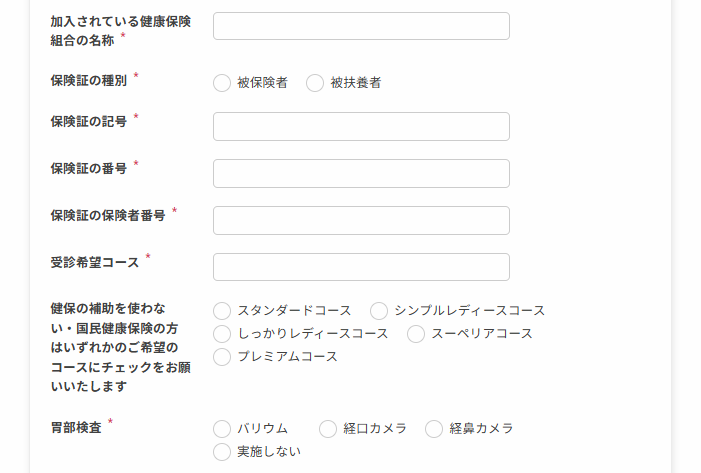Select the 被保険者 radio button
This screenshot has height=473, width=701.
click(x=222, y=83)
